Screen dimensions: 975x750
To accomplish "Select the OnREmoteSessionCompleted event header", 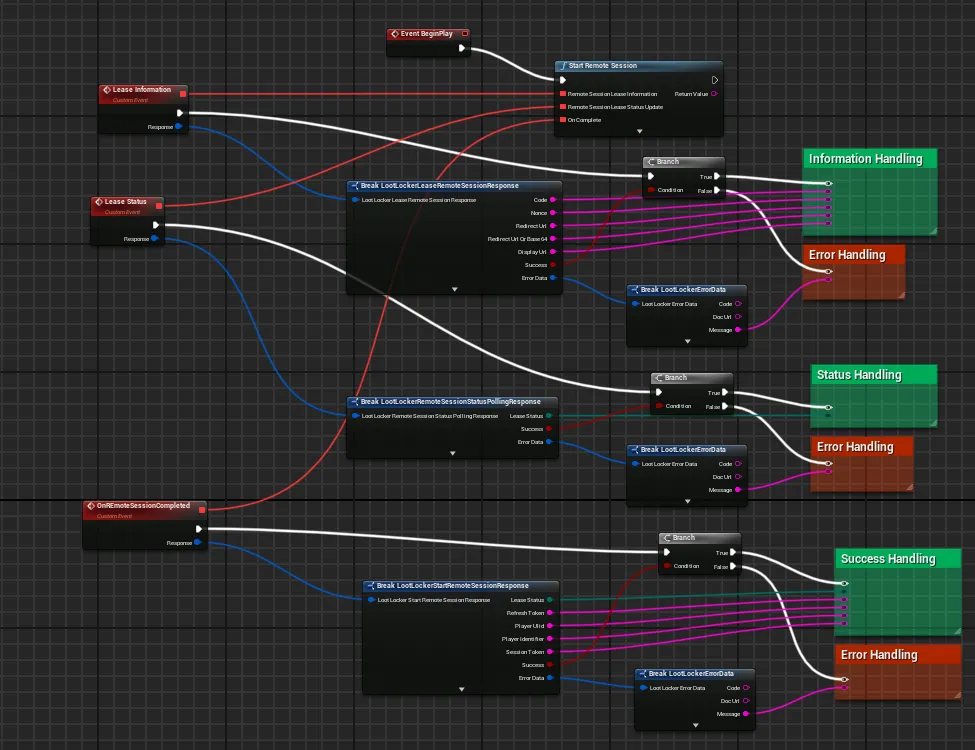I will [144, 510].
